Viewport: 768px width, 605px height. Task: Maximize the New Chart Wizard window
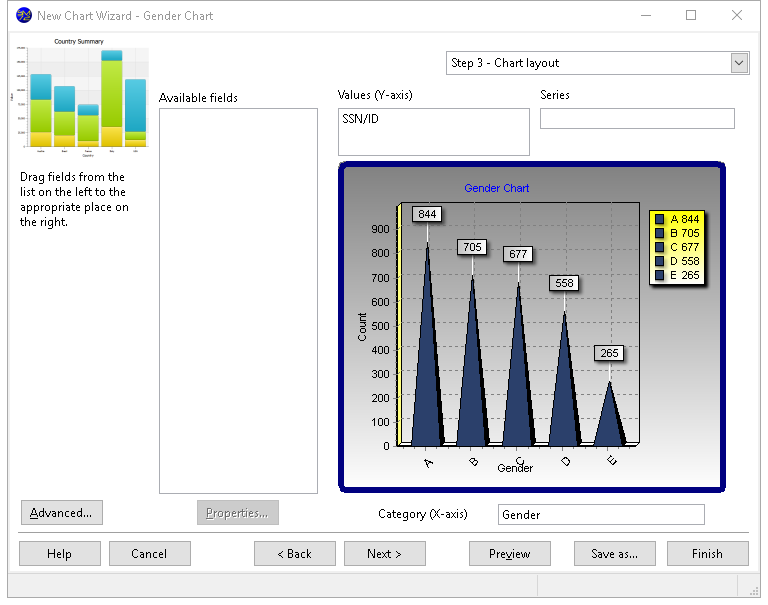pyautogui.click(x=691, y=15)
